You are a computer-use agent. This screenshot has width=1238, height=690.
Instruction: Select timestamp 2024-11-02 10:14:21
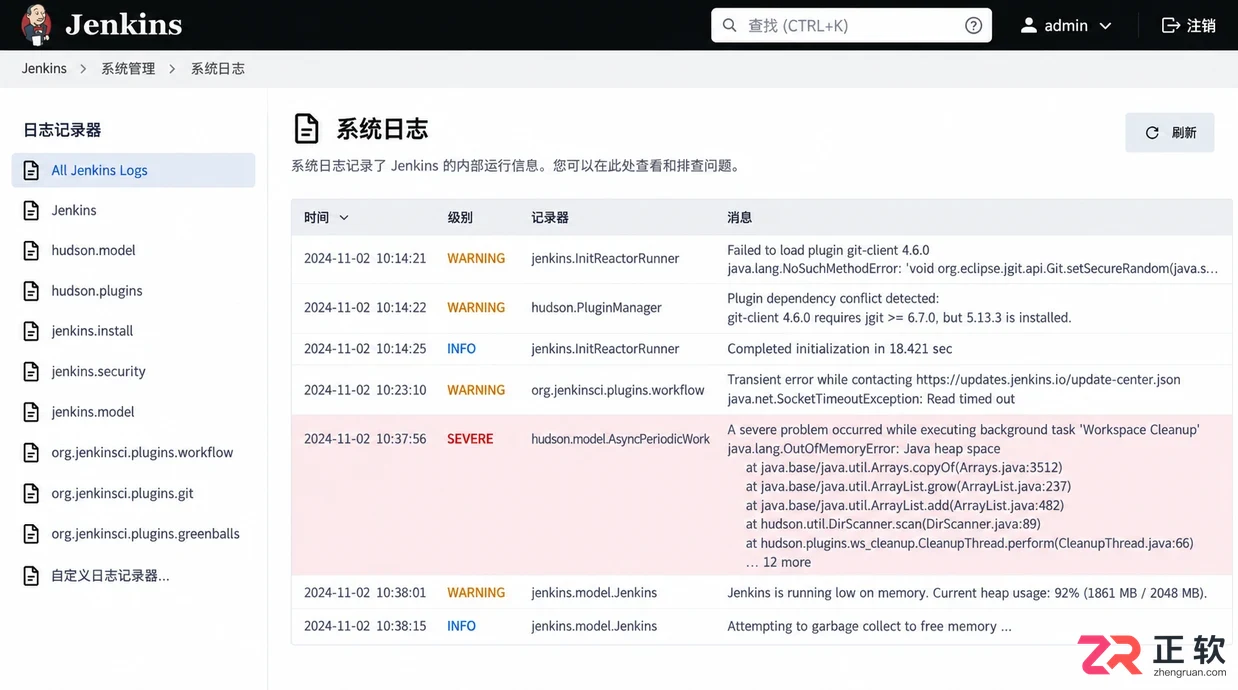click(x=365, y=258)
